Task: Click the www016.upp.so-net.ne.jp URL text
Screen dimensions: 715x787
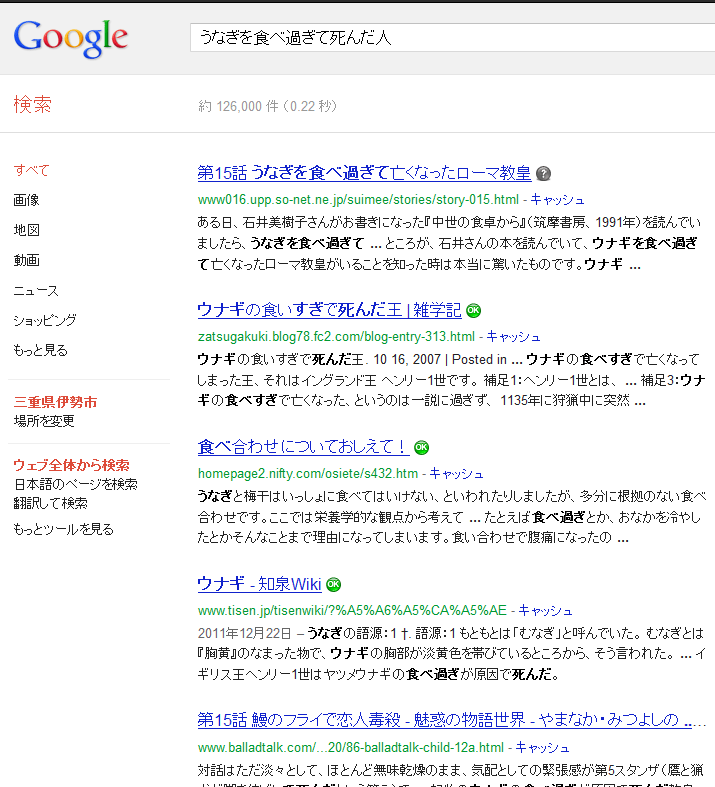Action: click(358, 200)
